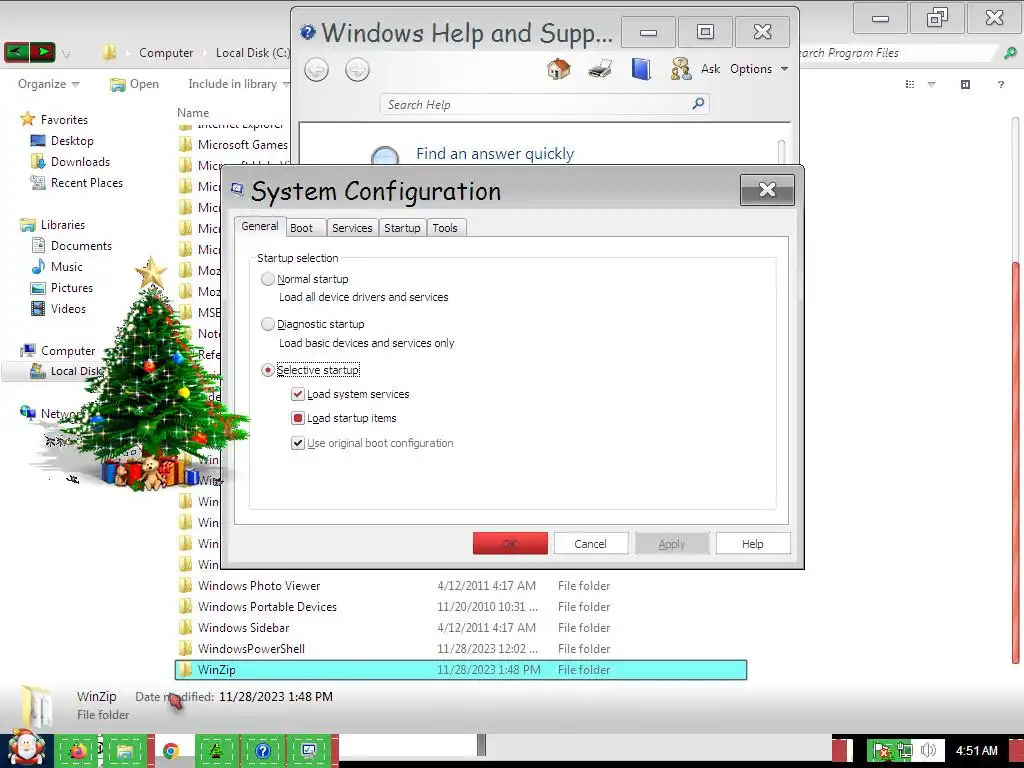This screenshot has width=1024, height=768.
Task: Open Explorer help question mark icon
Action: [1000, 84]
